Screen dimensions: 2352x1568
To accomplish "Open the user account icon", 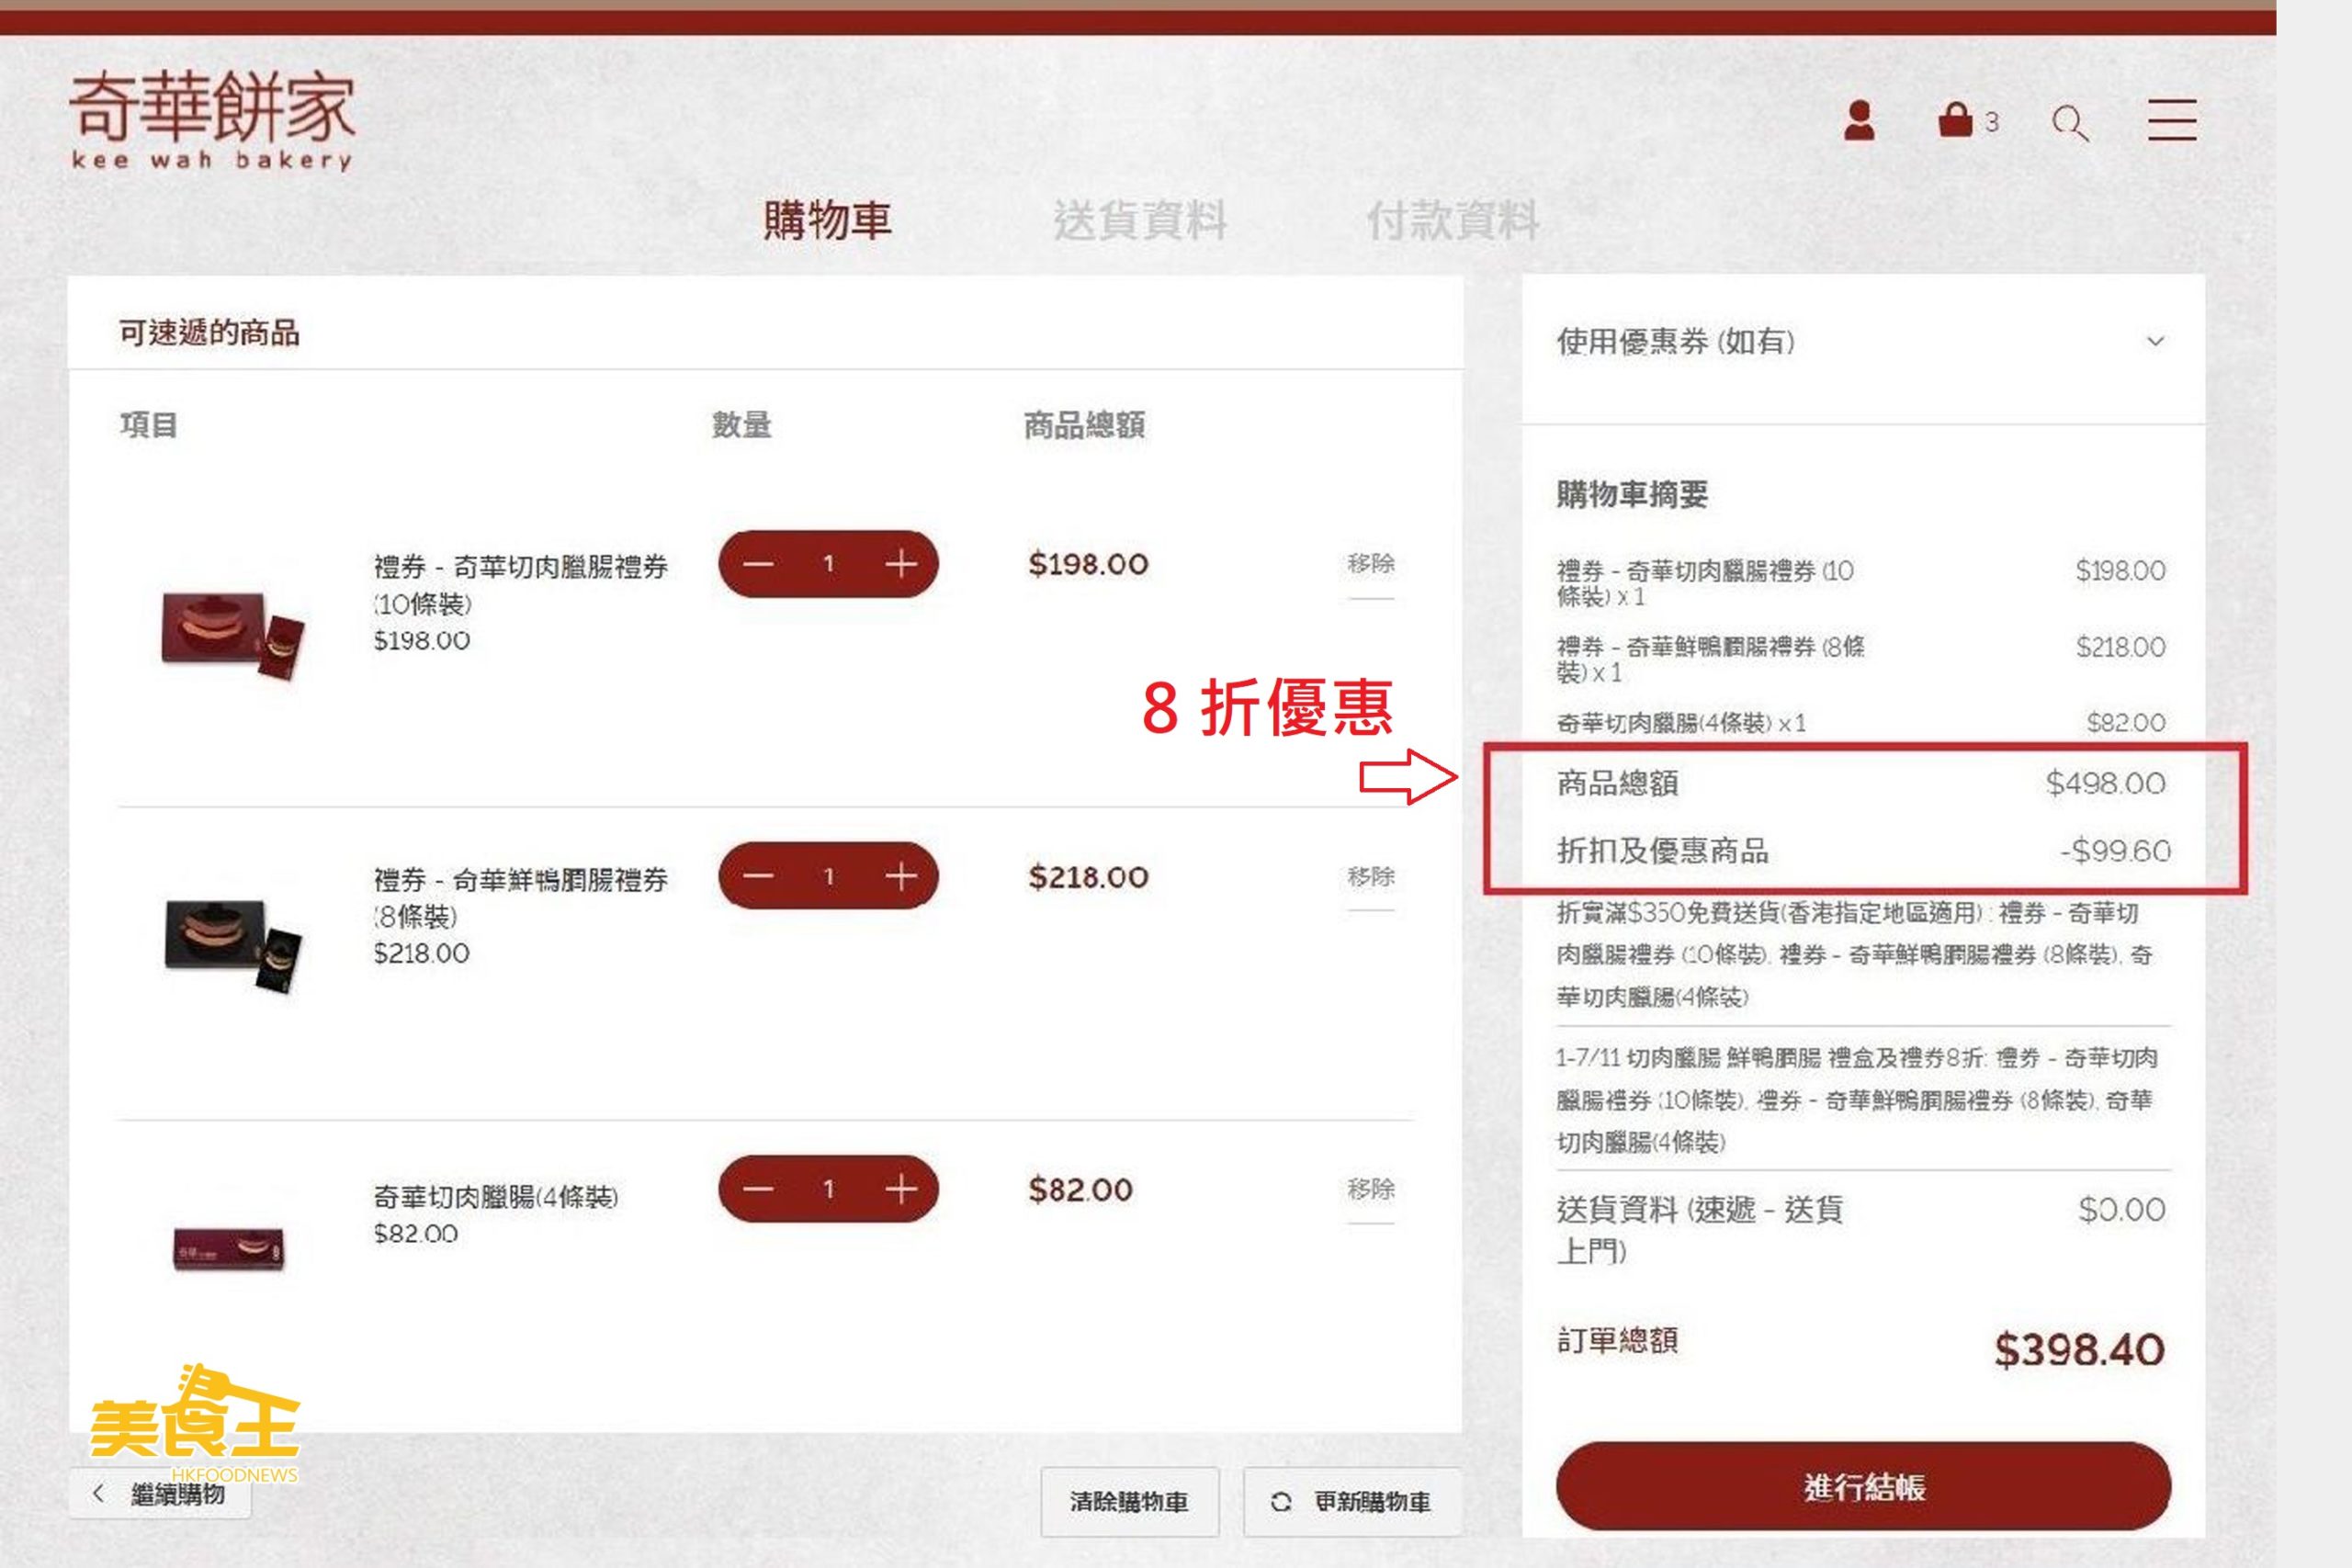I will [x=1859, y=121].
